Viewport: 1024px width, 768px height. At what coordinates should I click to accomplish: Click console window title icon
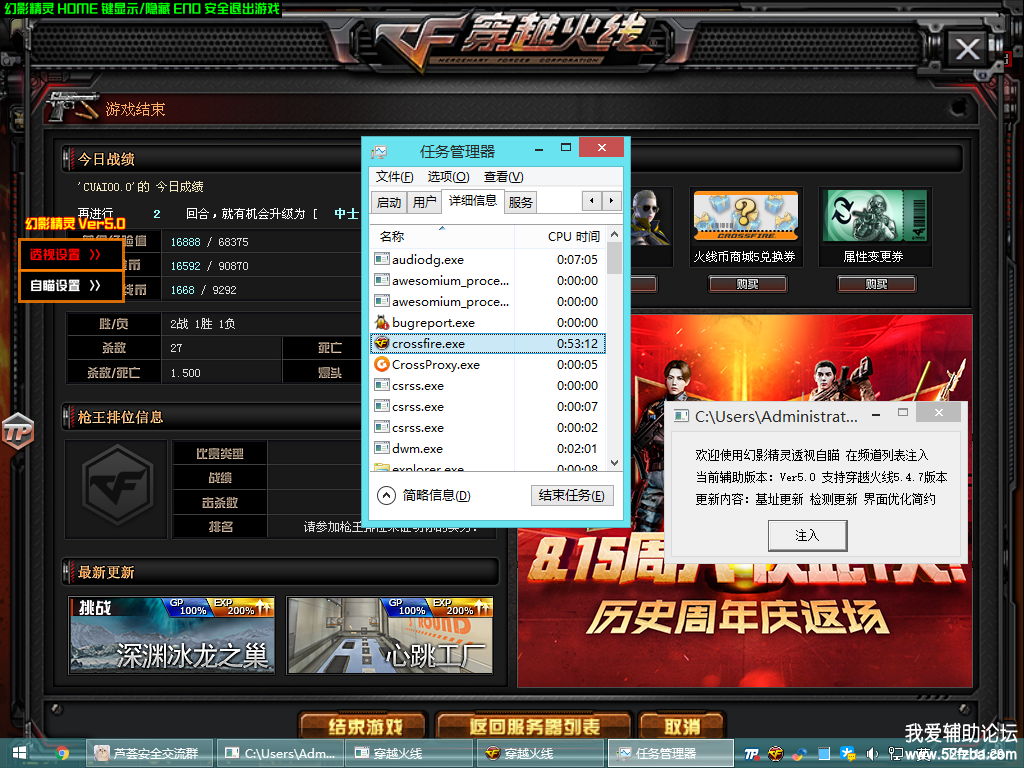point(681,415)
